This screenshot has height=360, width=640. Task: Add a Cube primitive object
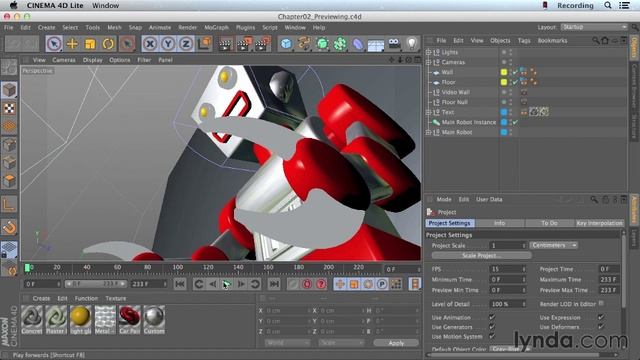coord(286,44)
